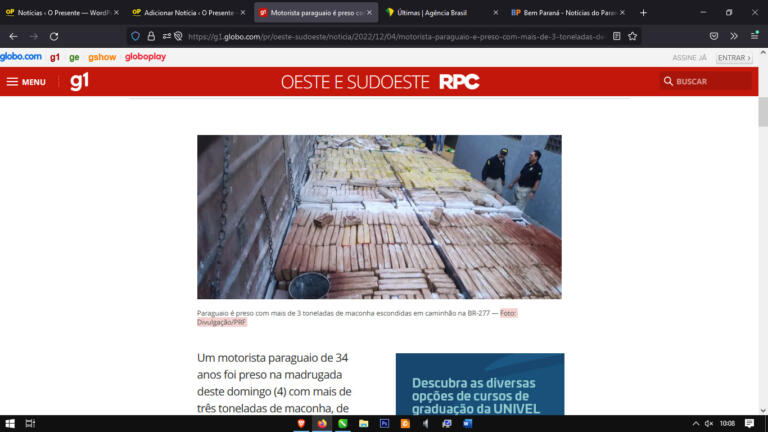Open Photoshop from the taskbar
The height and width of the screenshot is (432, 768).
pos(384,424)
